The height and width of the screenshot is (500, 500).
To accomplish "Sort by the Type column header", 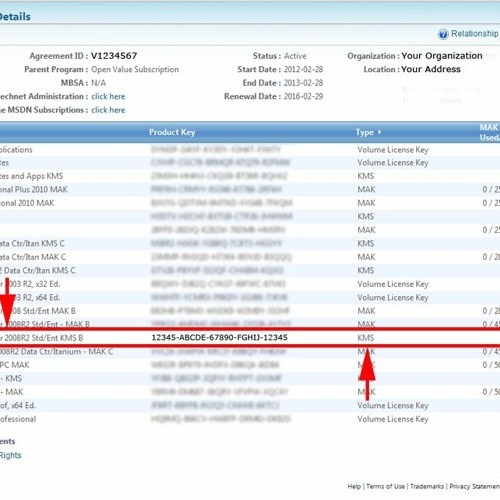I will [x=365, y=132].
